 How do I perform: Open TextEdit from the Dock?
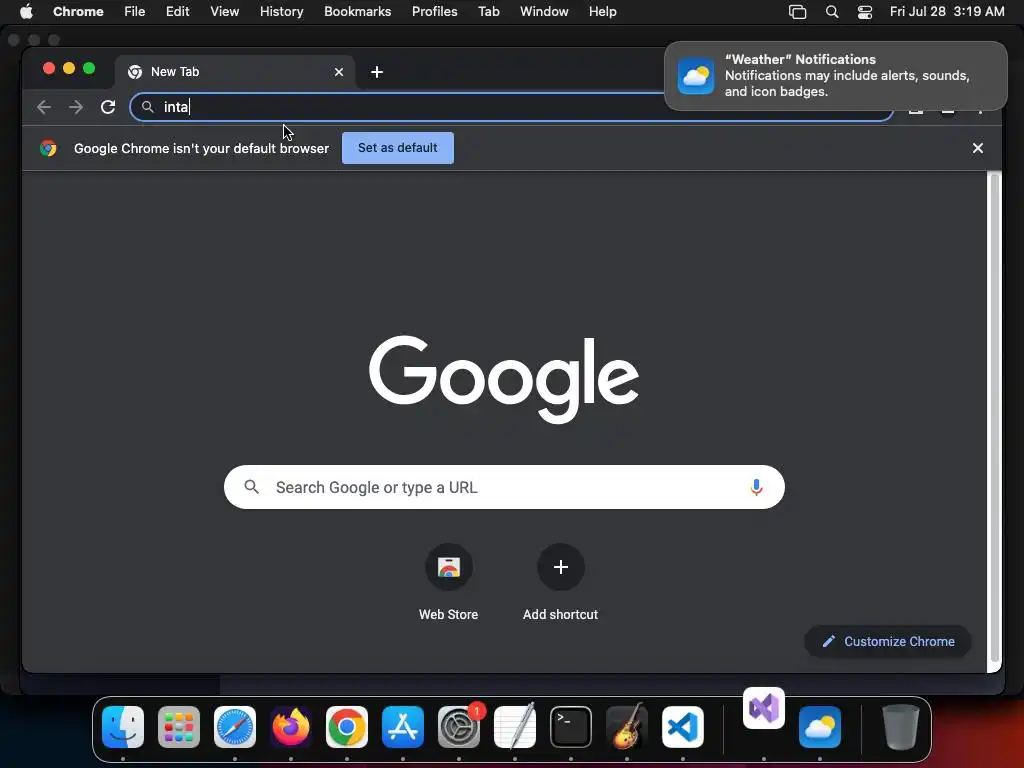(x=515, y=727)
